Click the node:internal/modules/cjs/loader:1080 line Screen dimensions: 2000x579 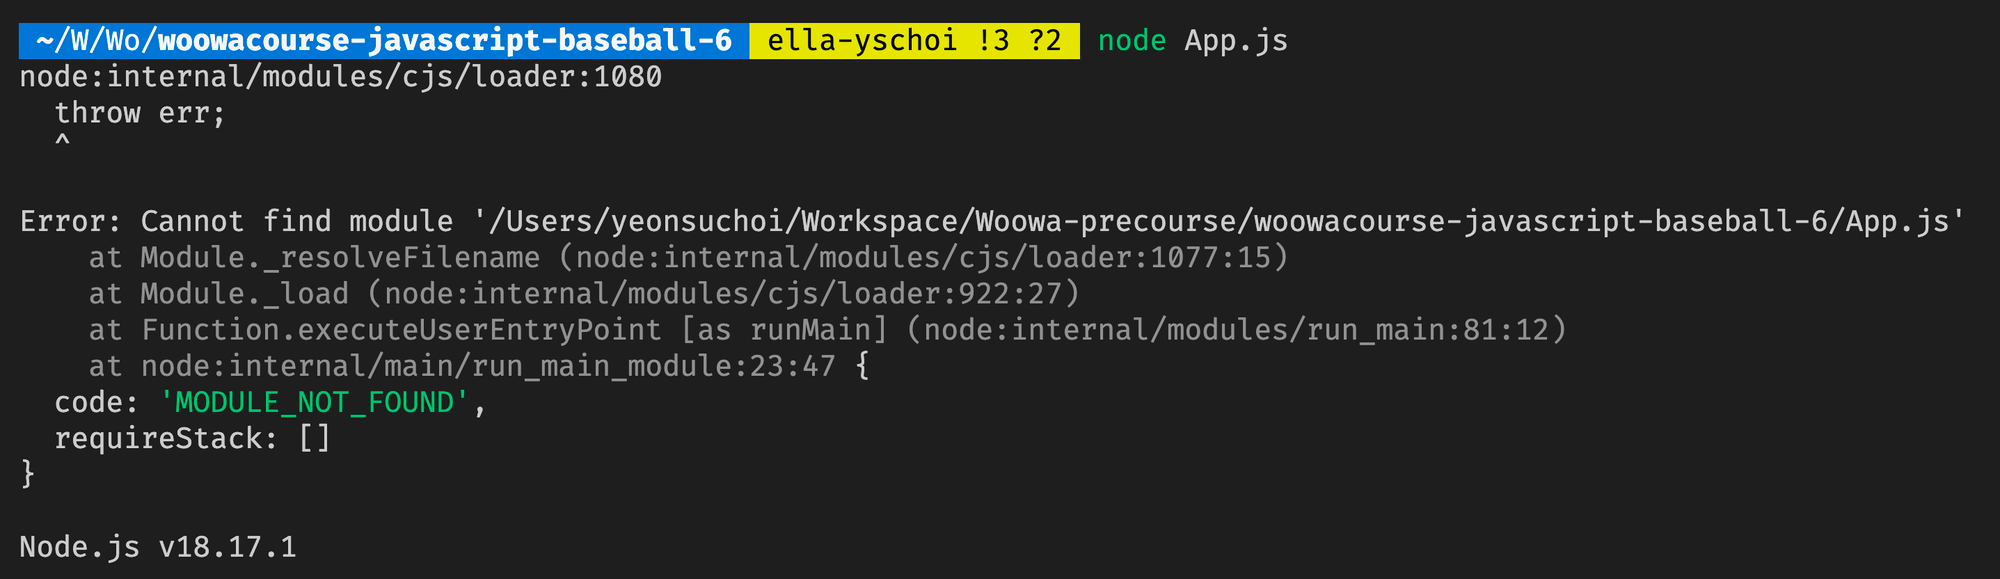[341, 77]
